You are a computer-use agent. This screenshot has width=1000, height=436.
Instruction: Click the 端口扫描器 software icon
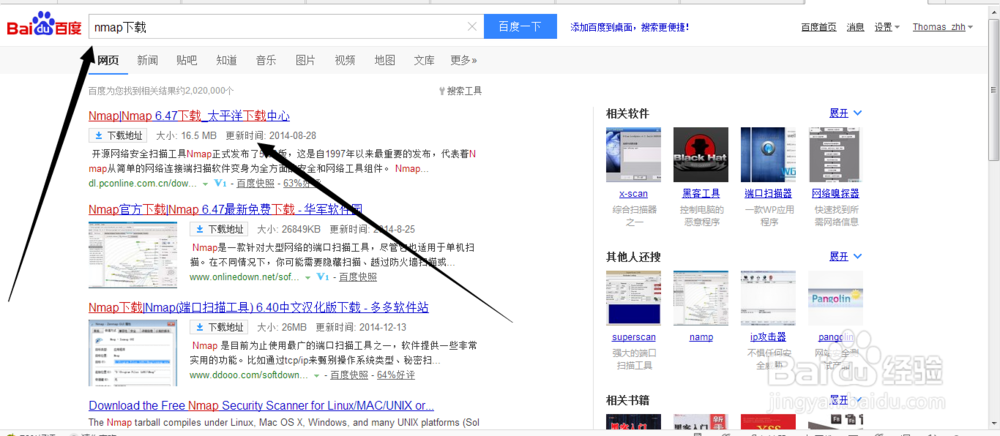[768, 155]
